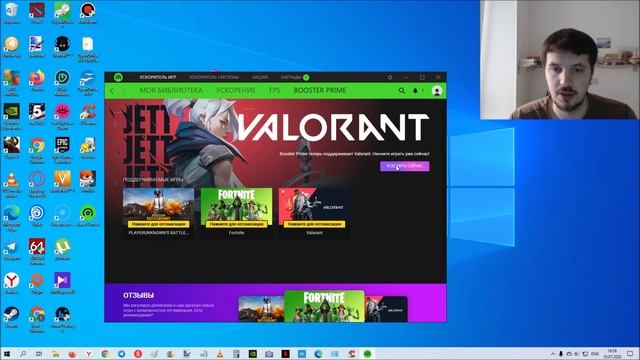Click PUBG image in the ОТЗЫВЫ banner
Viewport: 640px width, 360px height.
coord(261,309)
